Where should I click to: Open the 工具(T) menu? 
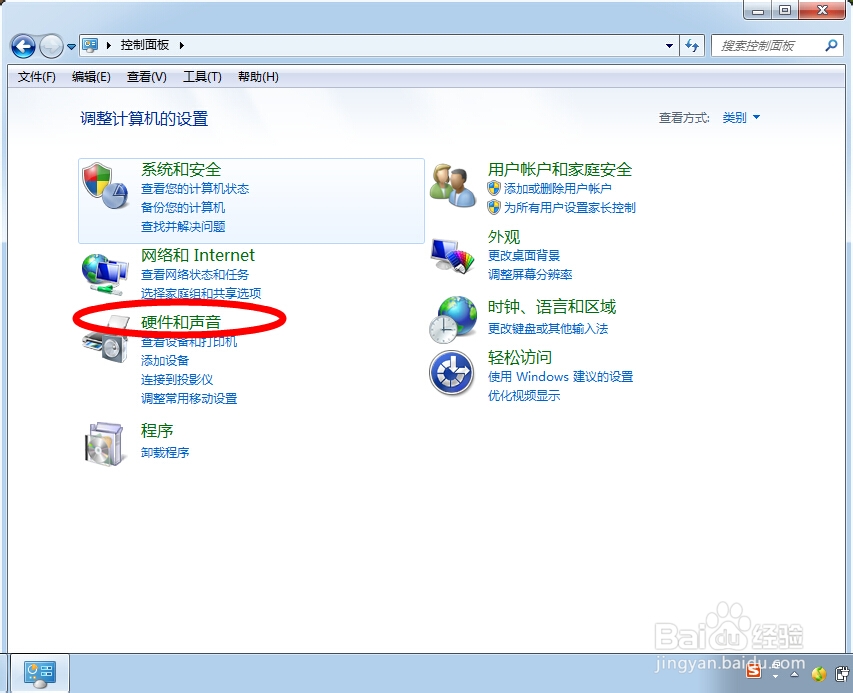(202, 77)
